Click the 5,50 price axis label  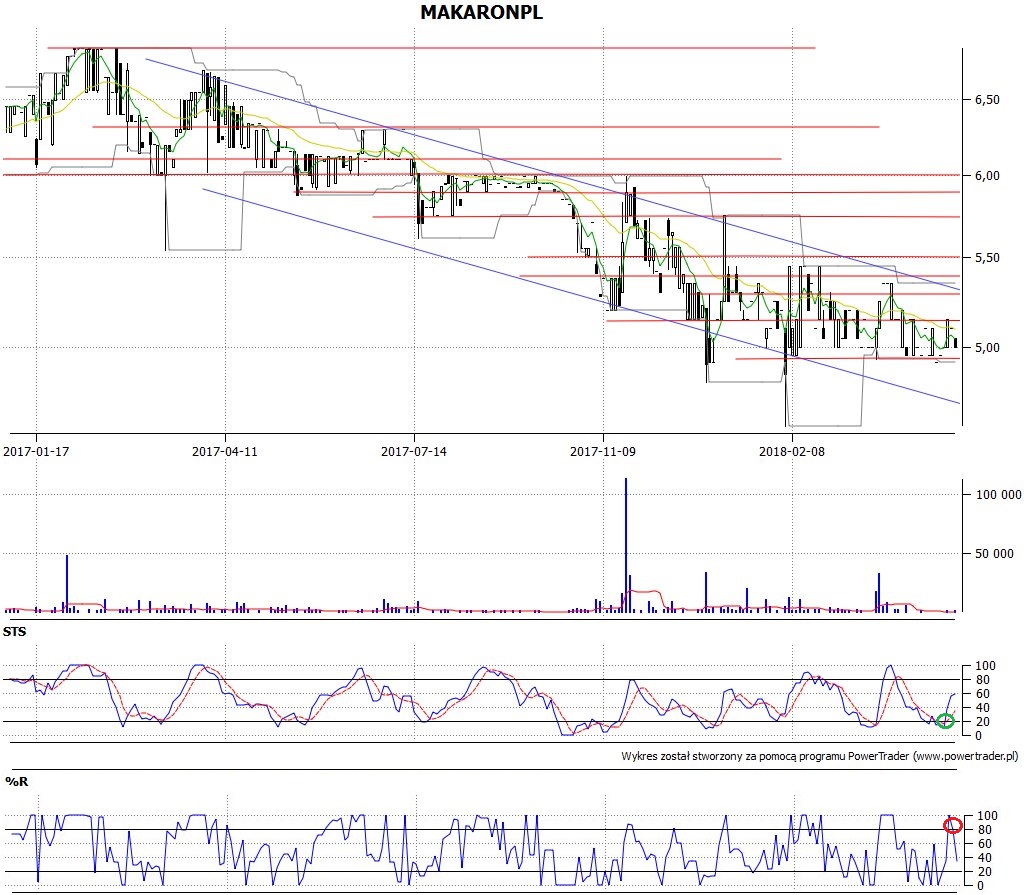[x=987, y=258]
